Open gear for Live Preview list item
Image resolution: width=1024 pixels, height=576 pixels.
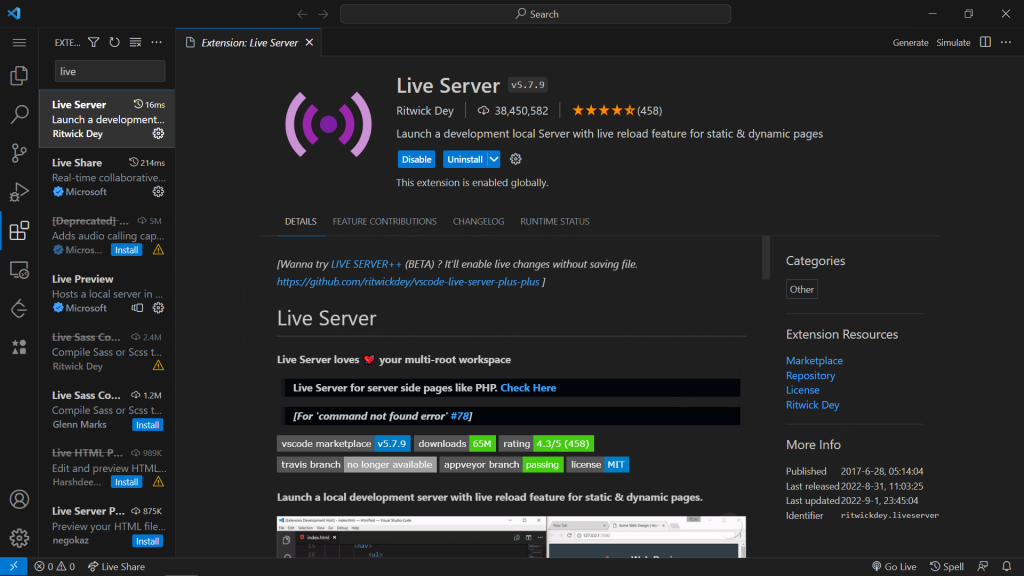158,308
